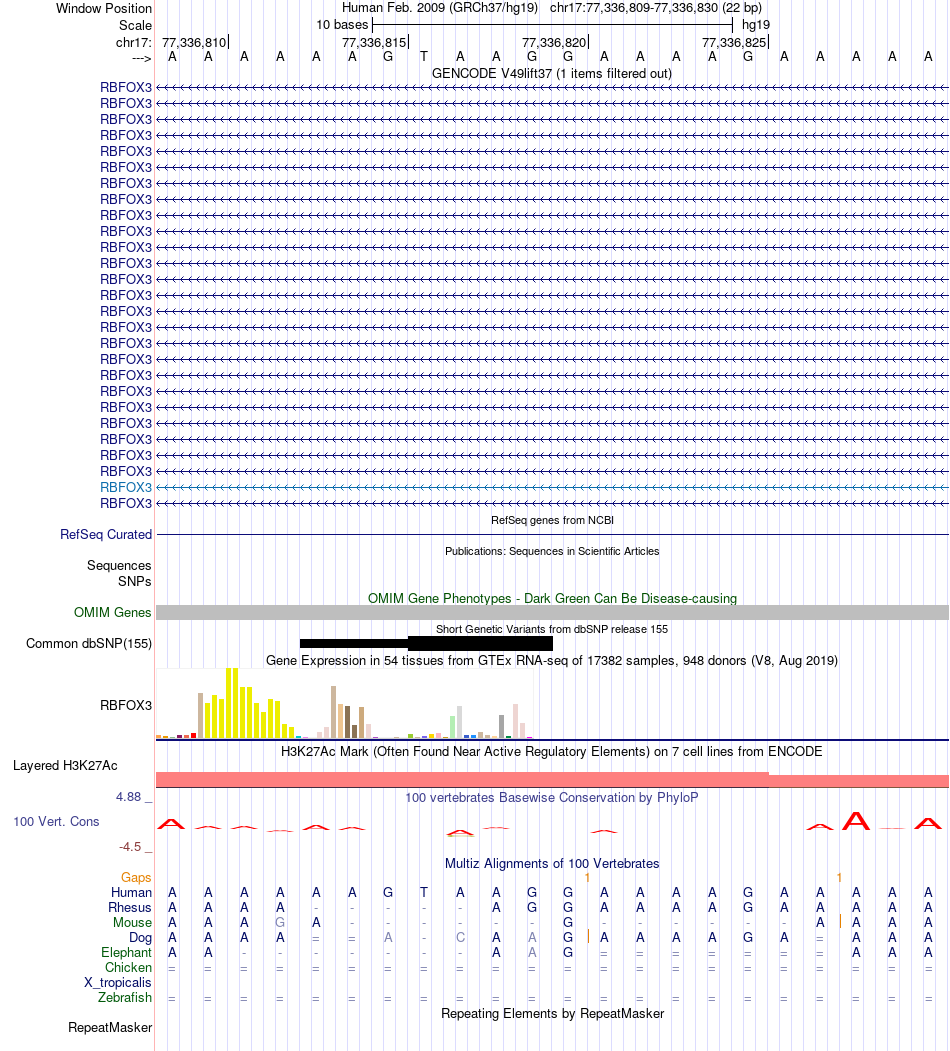This screenshot has height=1051, width=950.
Task: Click the Zebrafish species label
Action: (x=125, y=997)
